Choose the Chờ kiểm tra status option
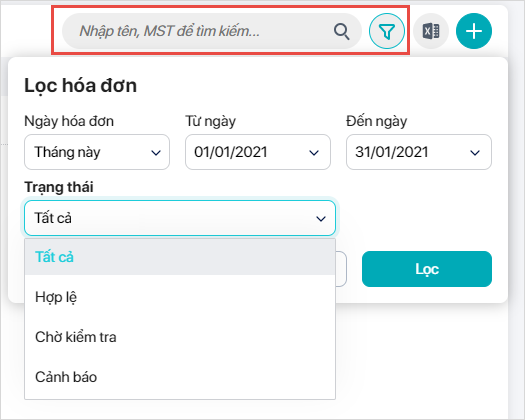This screenshot has height=420, width=525. pos(180,337)
